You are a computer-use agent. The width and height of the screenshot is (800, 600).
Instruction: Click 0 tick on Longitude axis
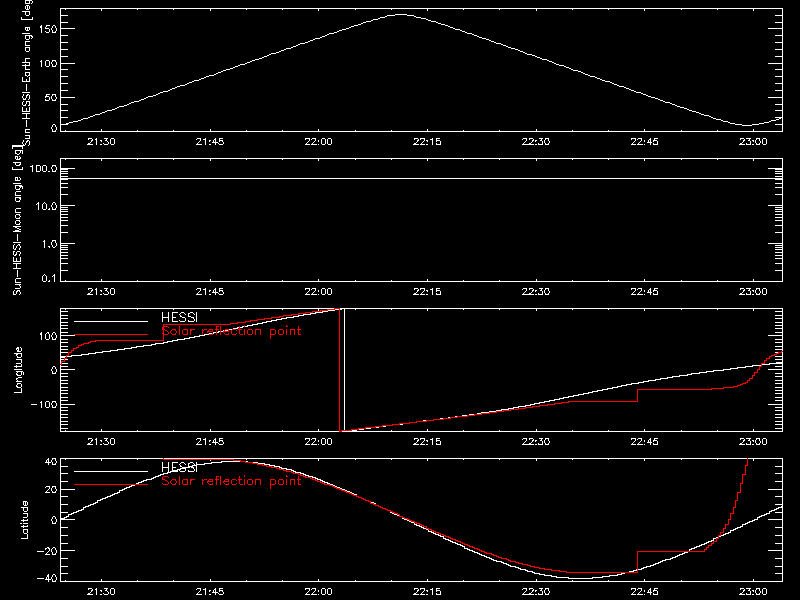[x=54, y=370]
